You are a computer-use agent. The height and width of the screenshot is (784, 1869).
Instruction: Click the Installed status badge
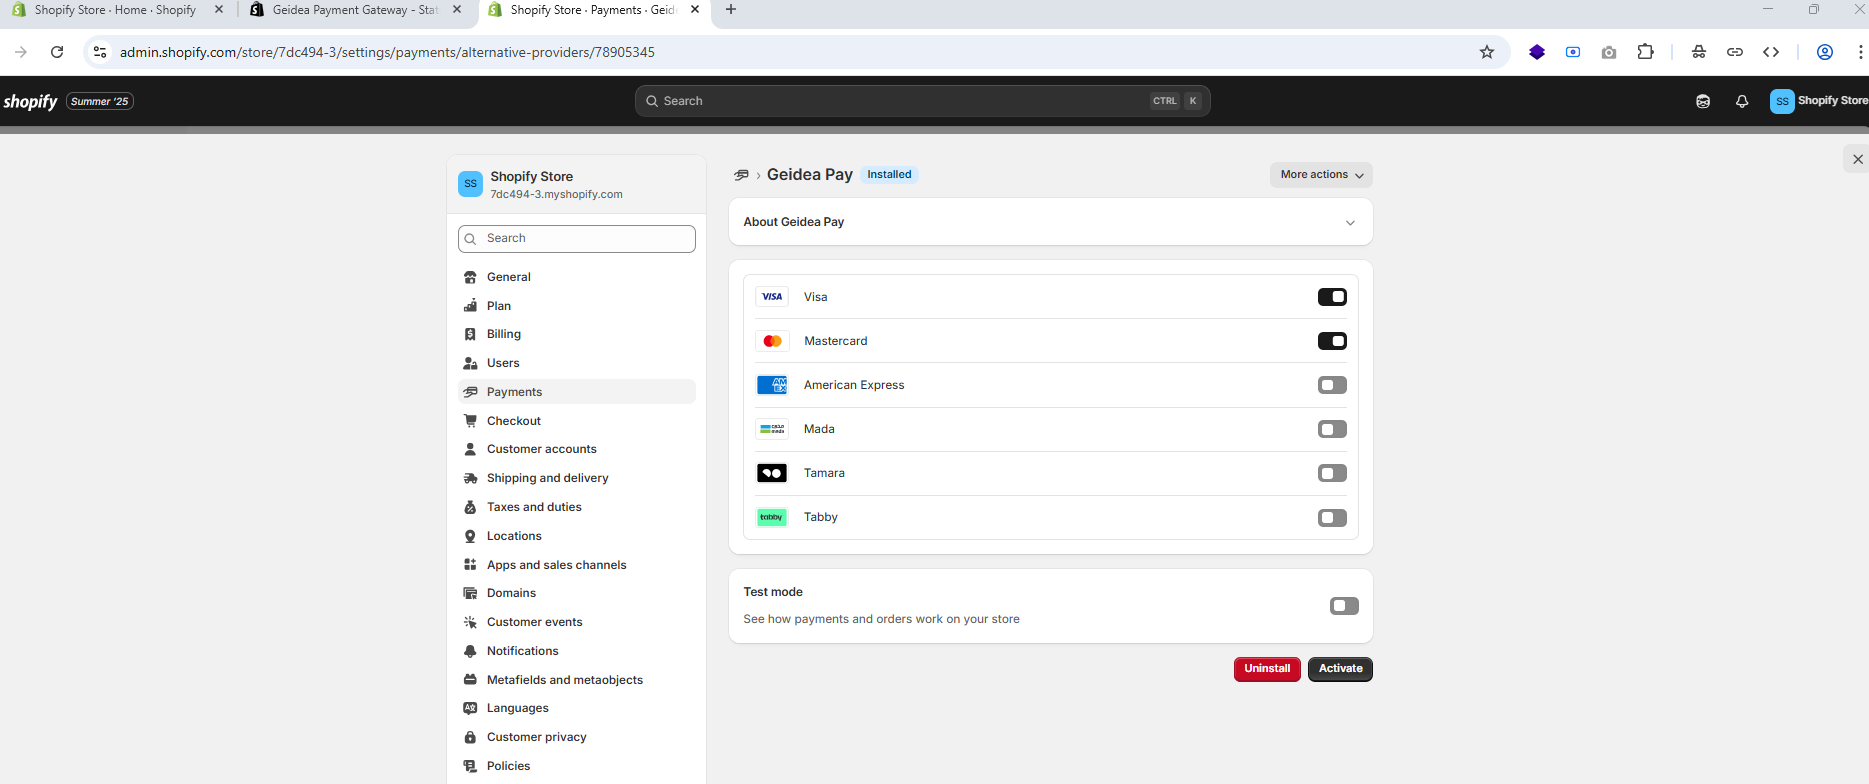[889, 175]
